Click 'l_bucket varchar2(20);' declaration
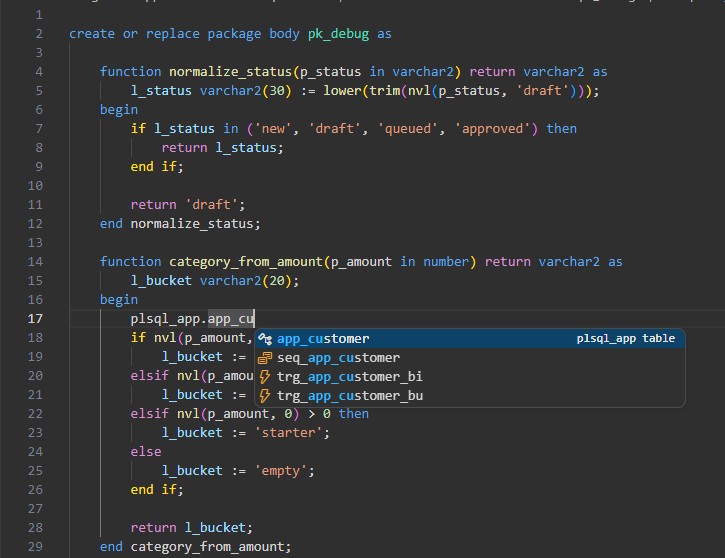The width and height of the screenshot is (725, 558). [215, 281]
